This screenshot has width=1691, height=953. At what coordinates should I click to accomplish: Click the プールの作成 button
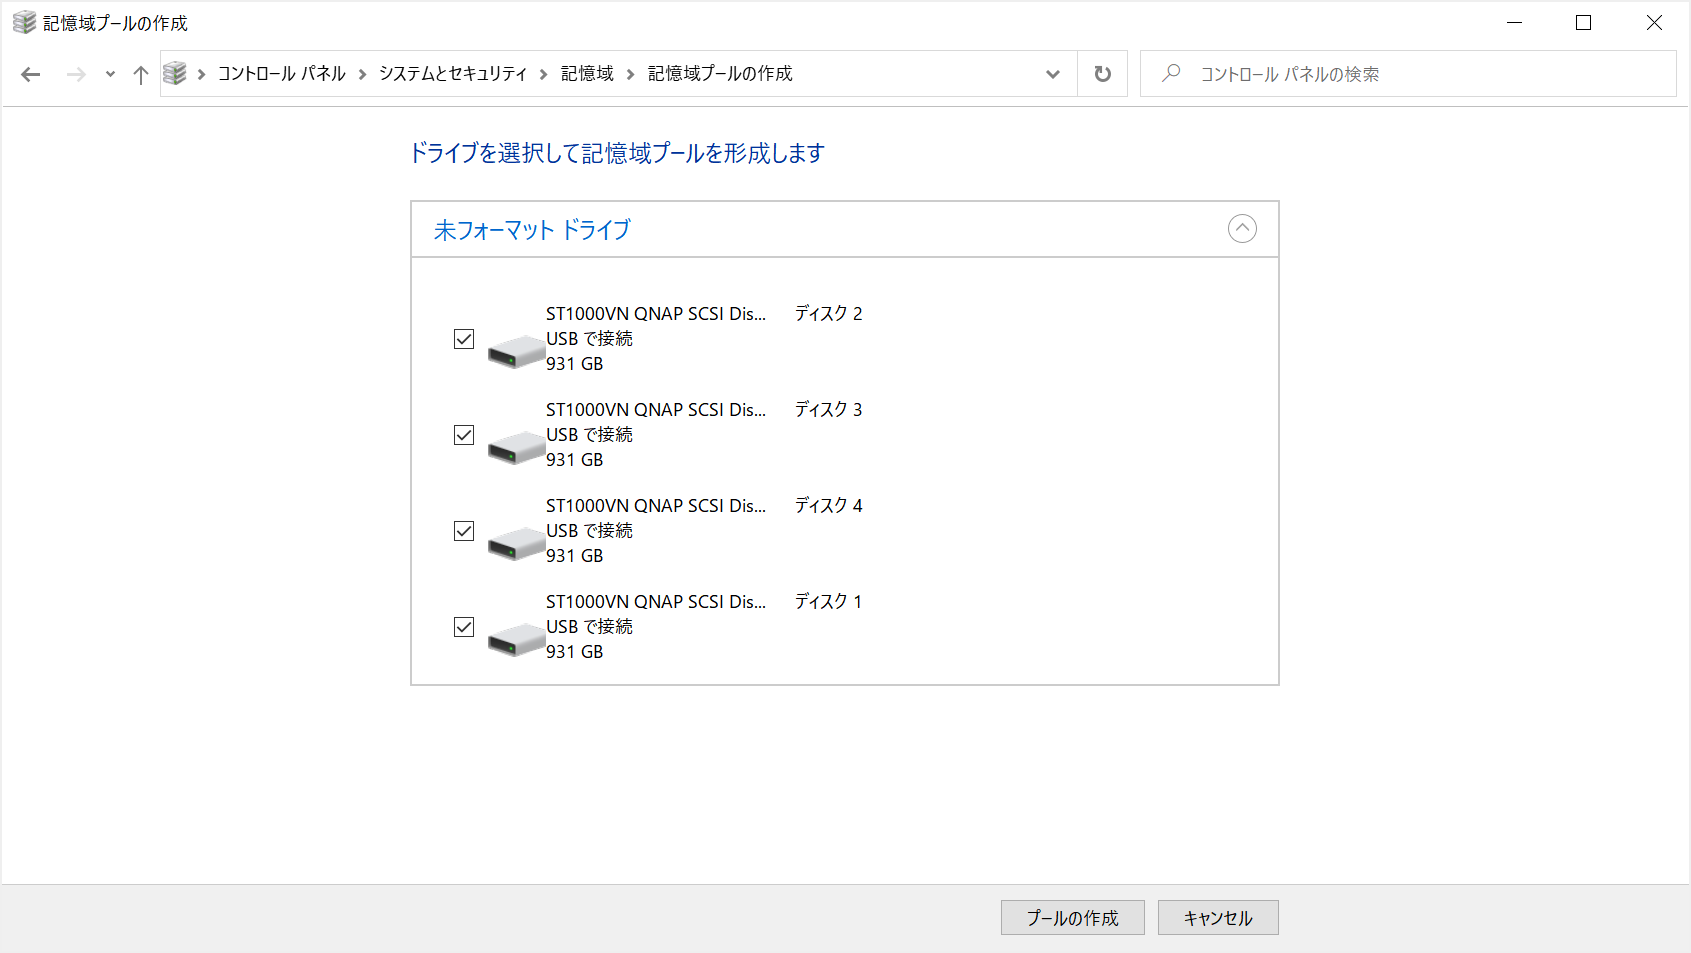1072,917
